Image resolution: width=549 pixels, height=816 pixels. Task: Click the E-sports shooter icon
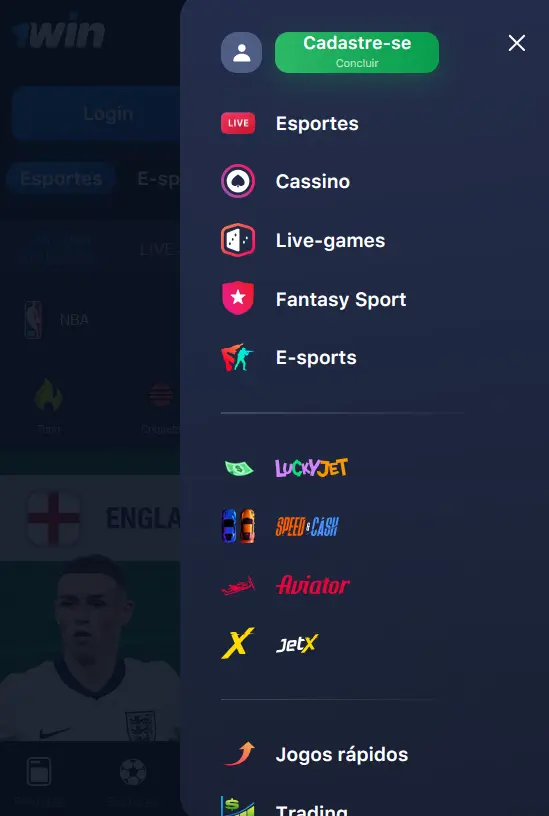(238, 358)
